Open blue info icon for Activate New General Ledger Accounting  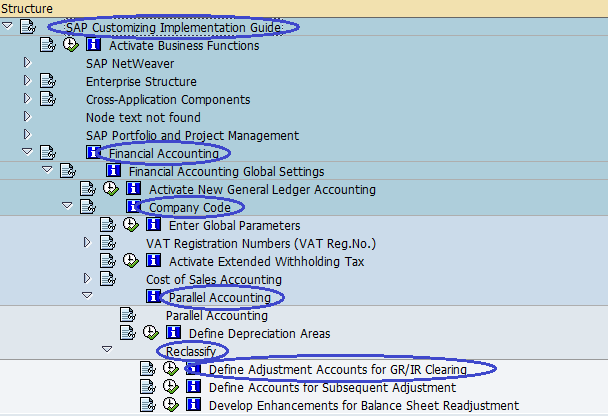133,188
